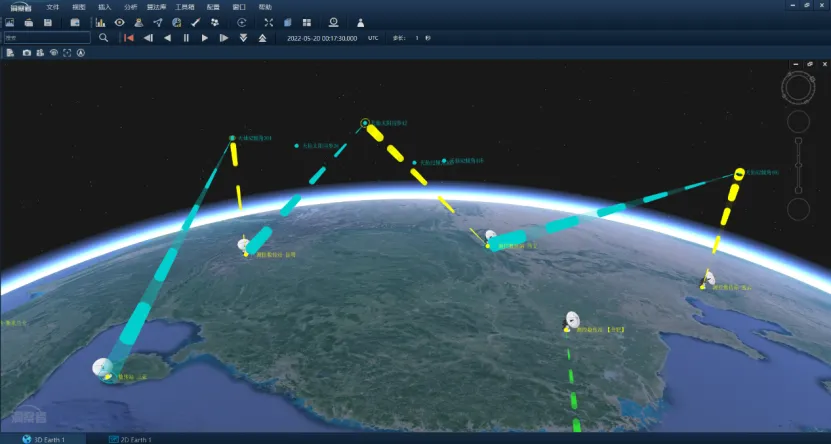Click the camera snapshot icon
This screenshot has width=831, height=444.
tap(25, 52)
